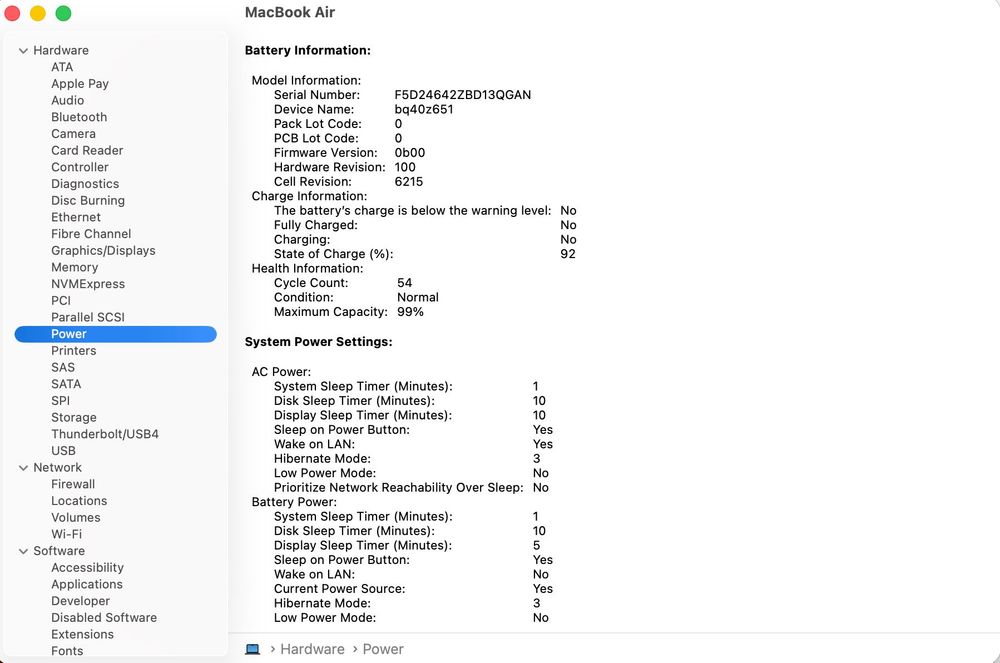Screen dimensions: 1000x663
Task: Select Accessibility under Software
Action: click(87, 567)
